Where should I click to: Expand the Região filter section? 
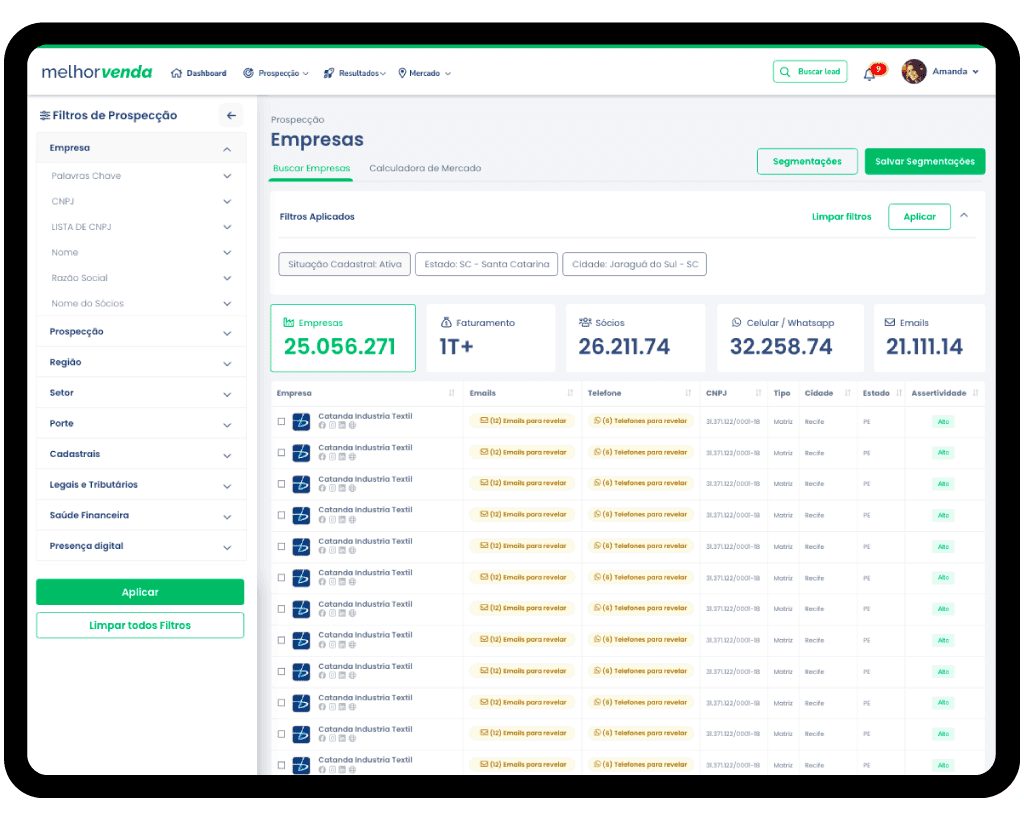[141, 362]
